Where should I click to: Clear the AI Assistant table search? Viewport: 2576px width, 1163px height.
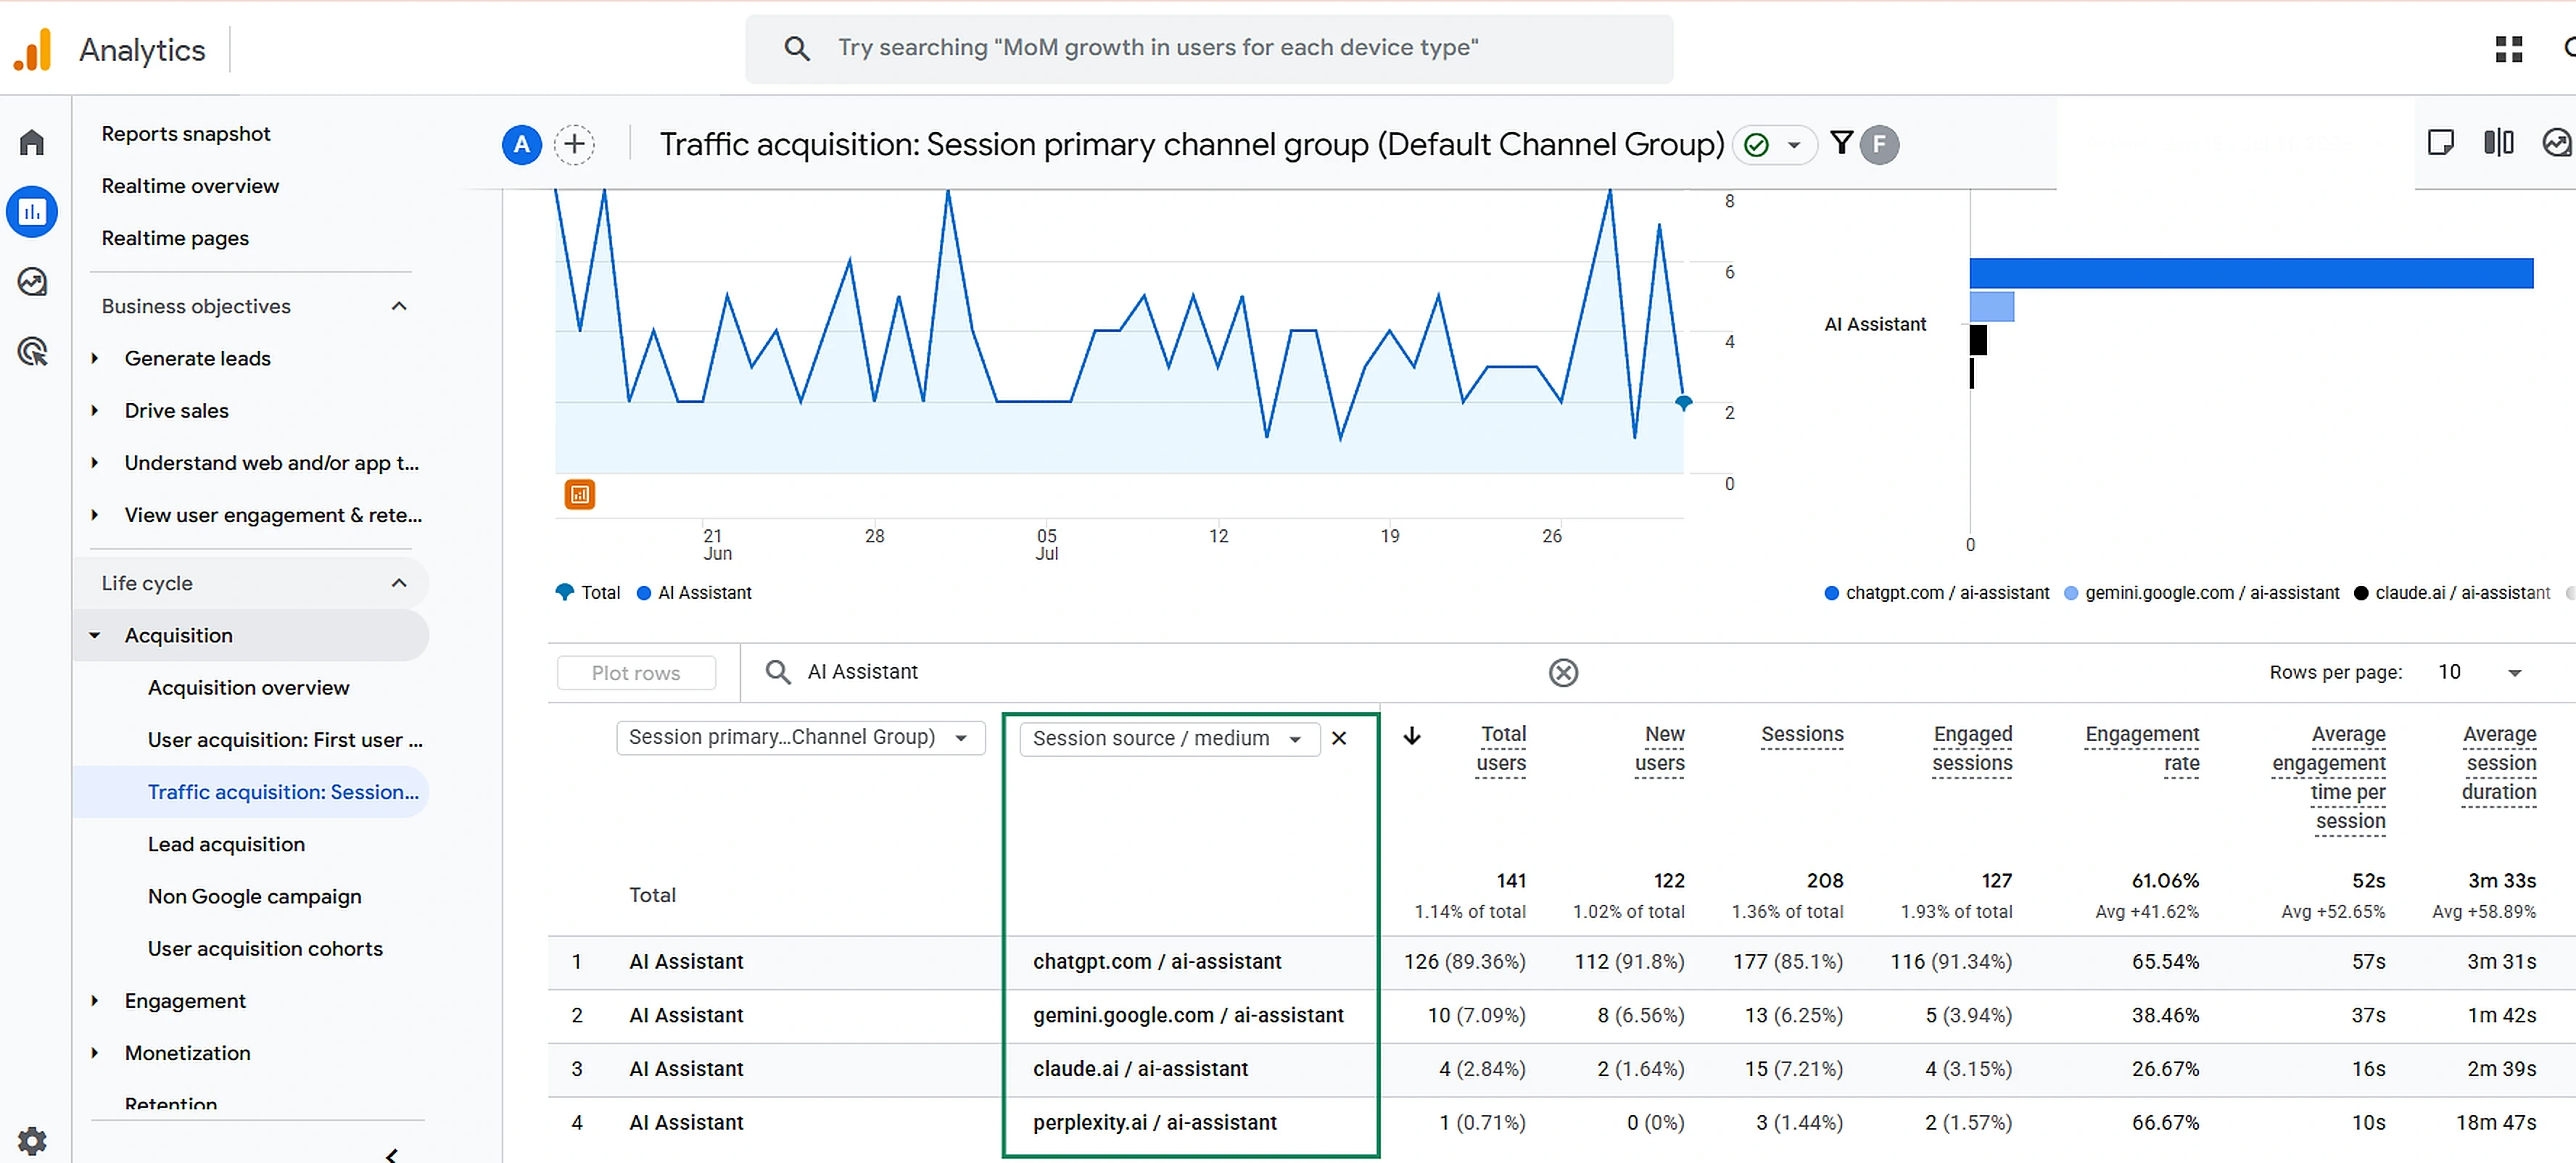click(x=1563, y=673)
